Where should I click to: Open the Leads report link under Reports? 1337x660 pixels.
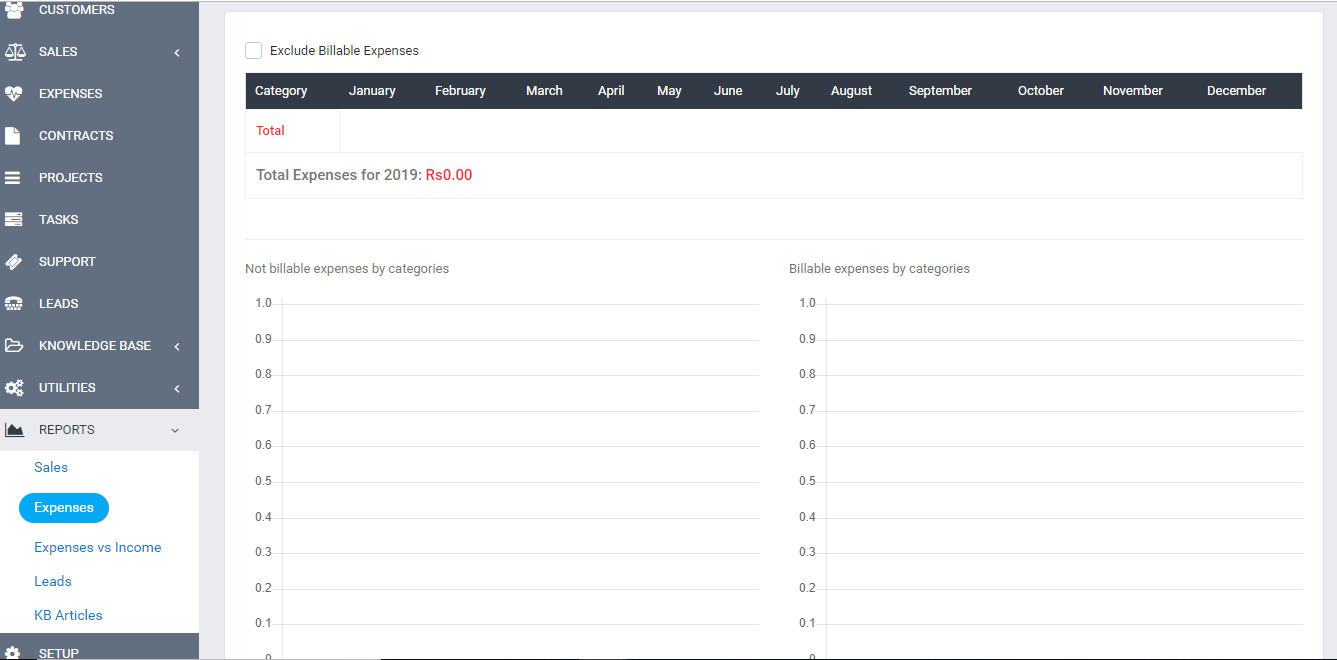(x=53, y=581)
